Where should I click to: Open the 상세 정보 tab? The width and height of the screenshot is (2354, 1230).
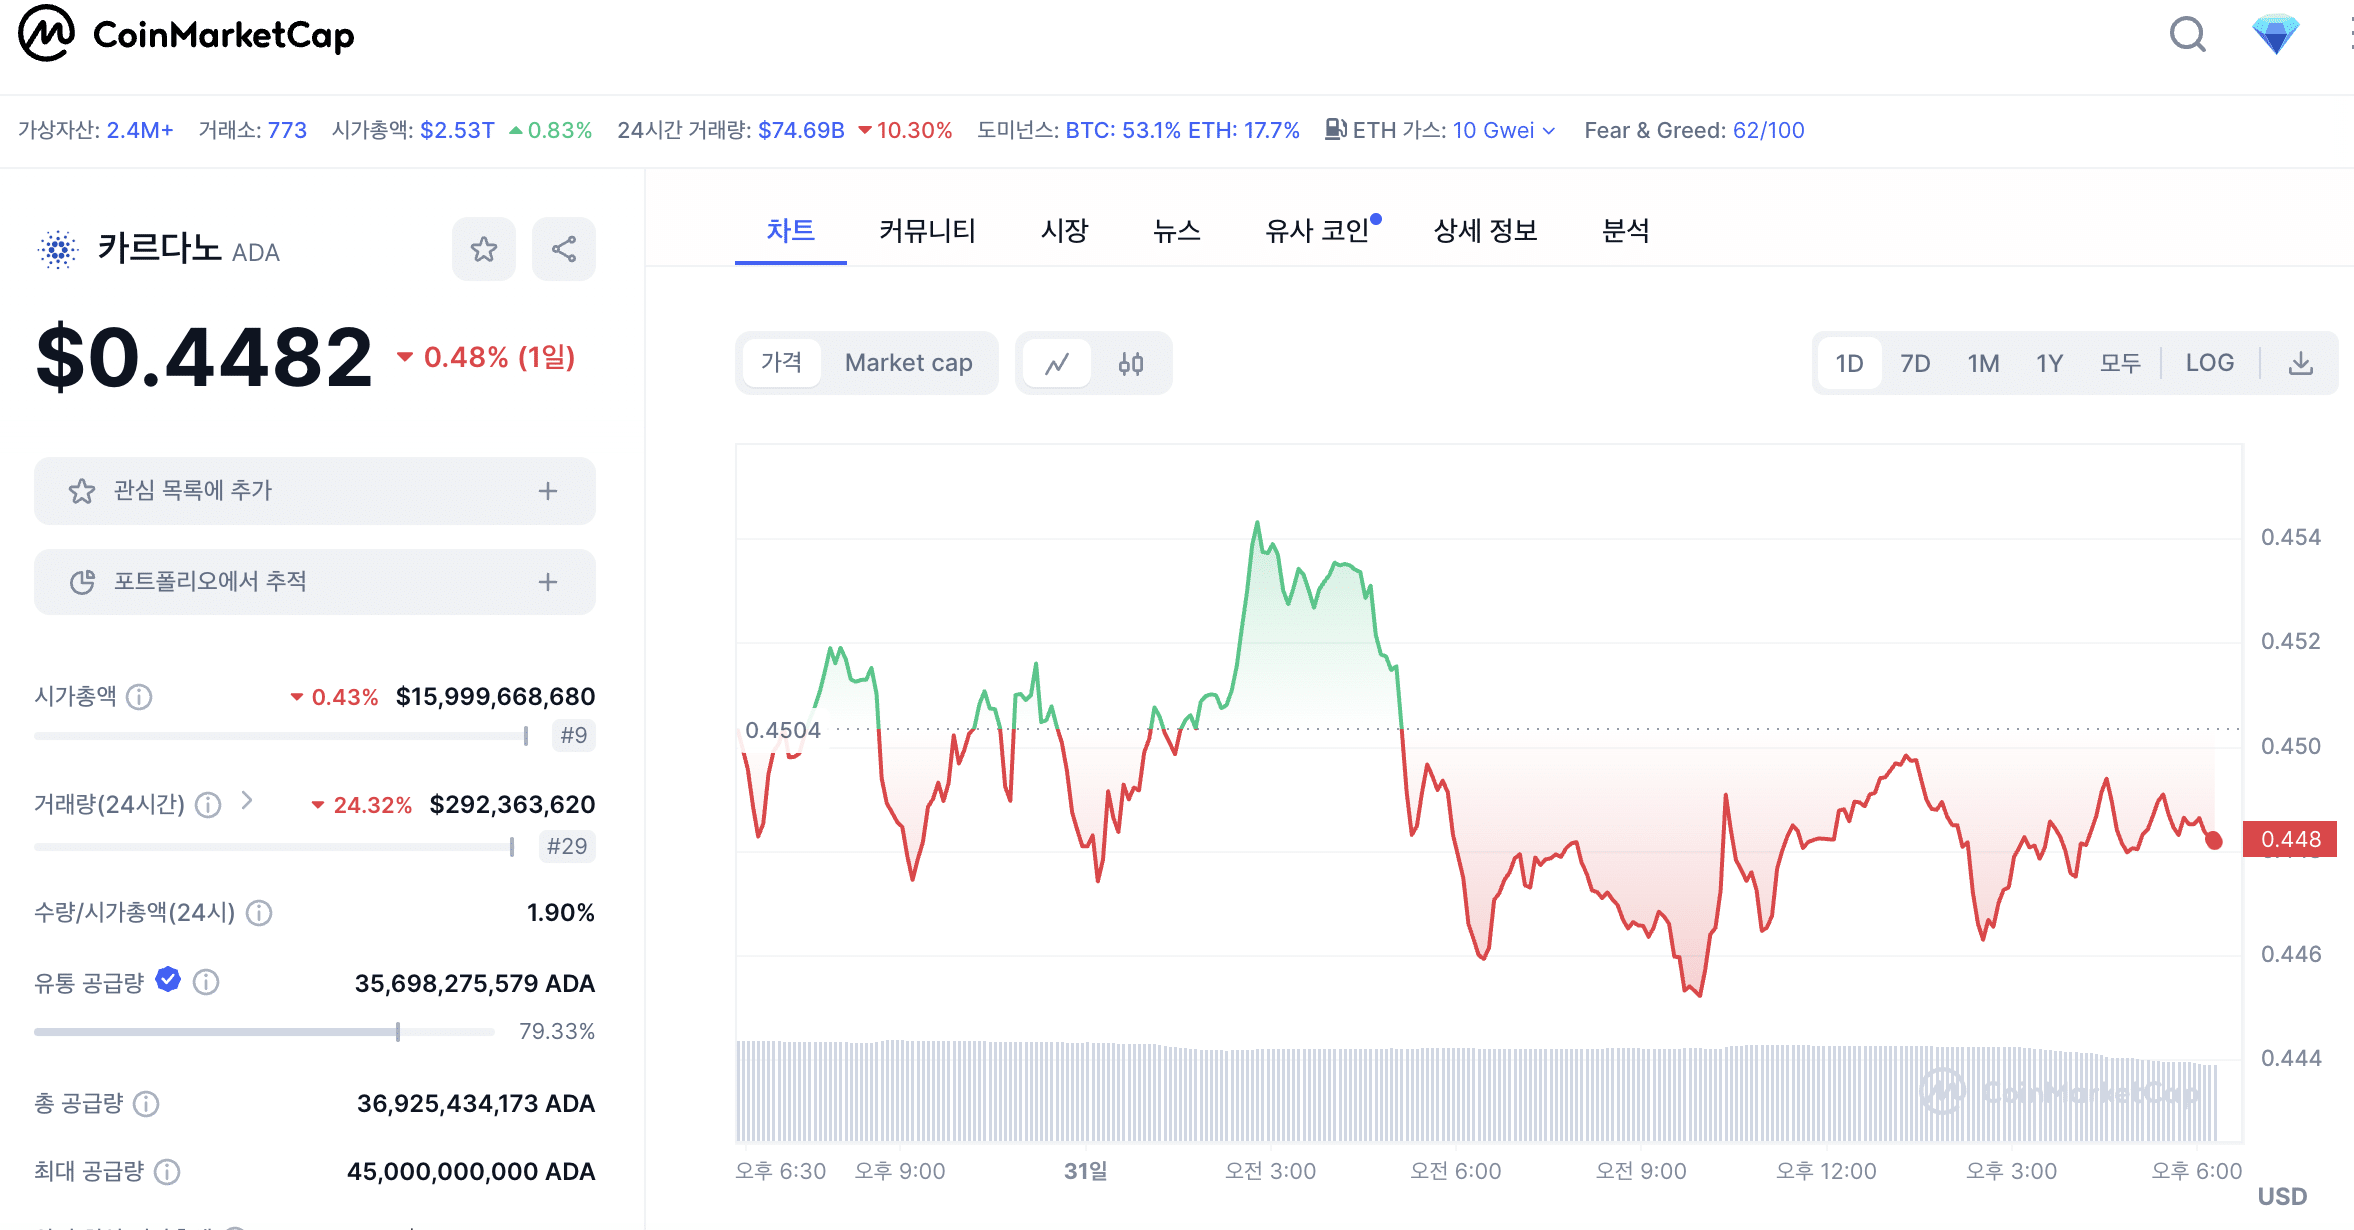[x=1485, y=231]
